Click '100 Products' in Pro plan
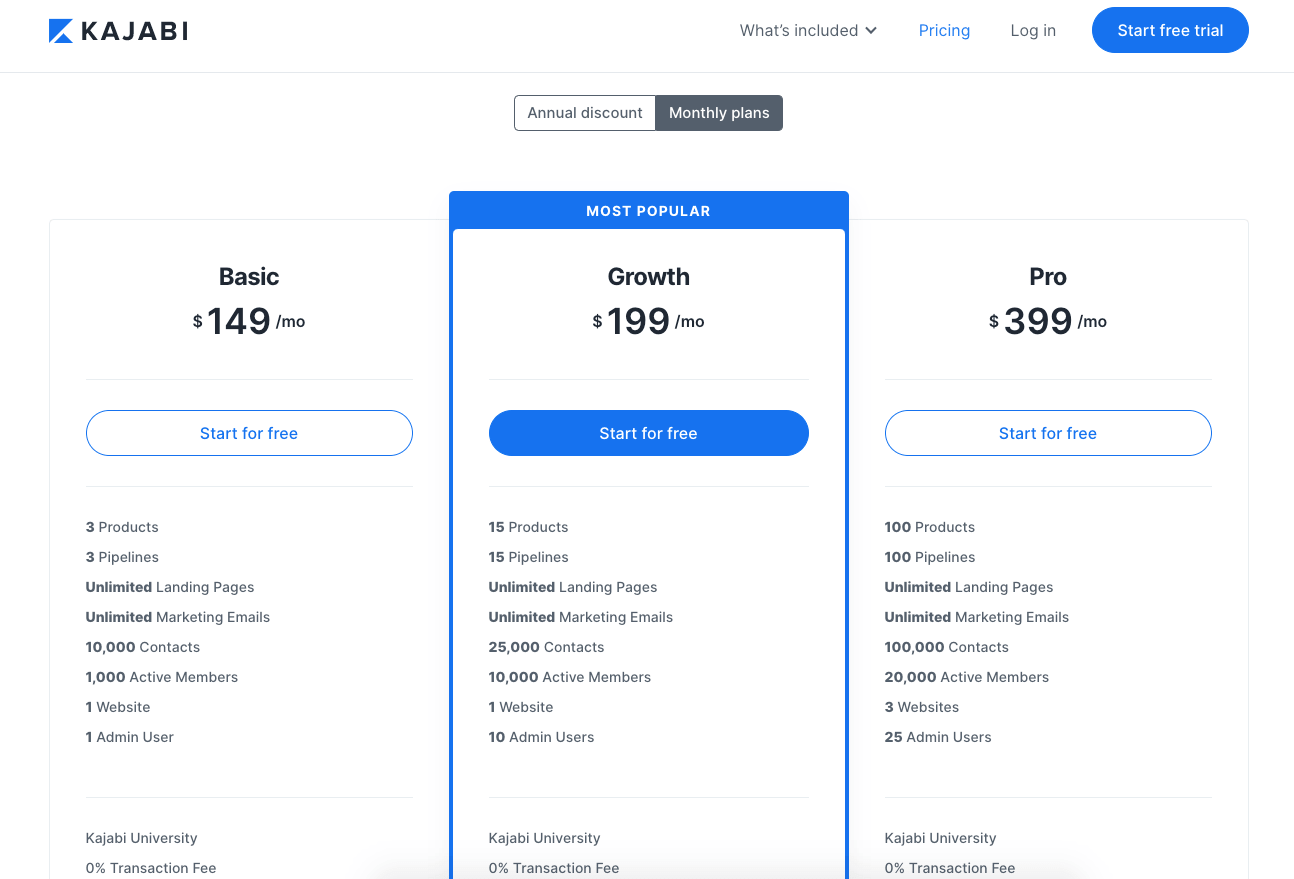 930,527
